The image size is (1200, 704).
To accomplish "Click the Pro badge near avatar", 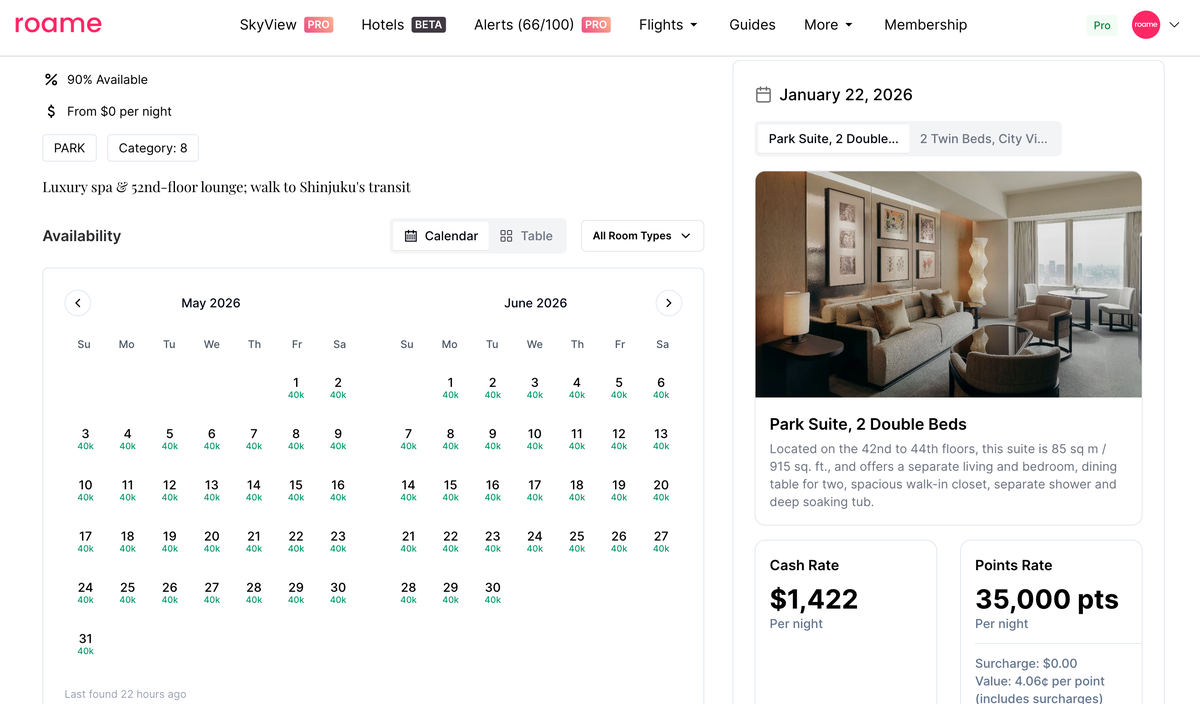I will (1101, 25).
